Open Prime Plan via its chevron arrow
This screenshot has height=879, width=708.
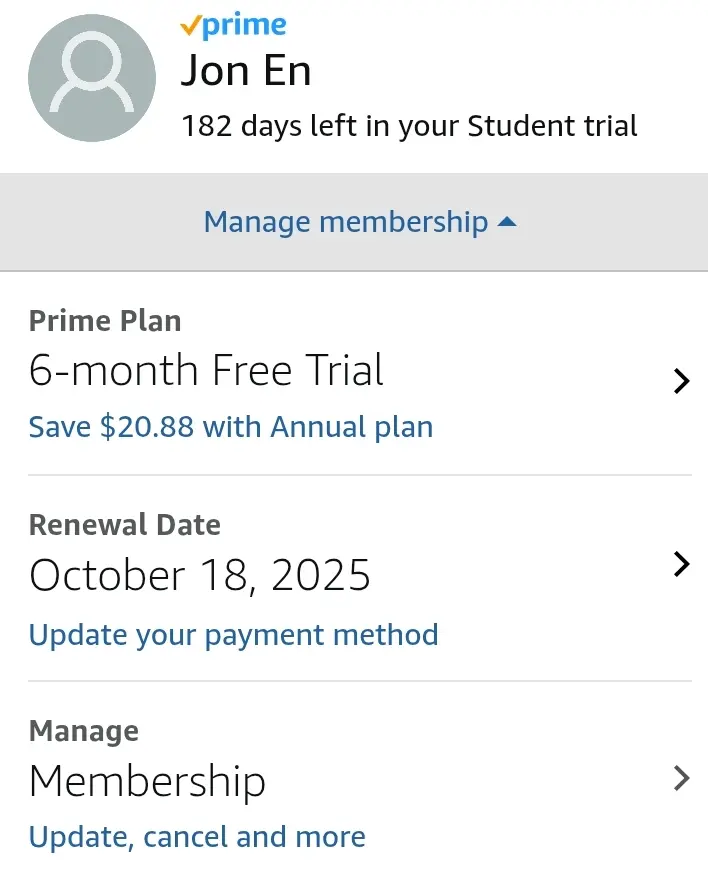tap(682, 381)
